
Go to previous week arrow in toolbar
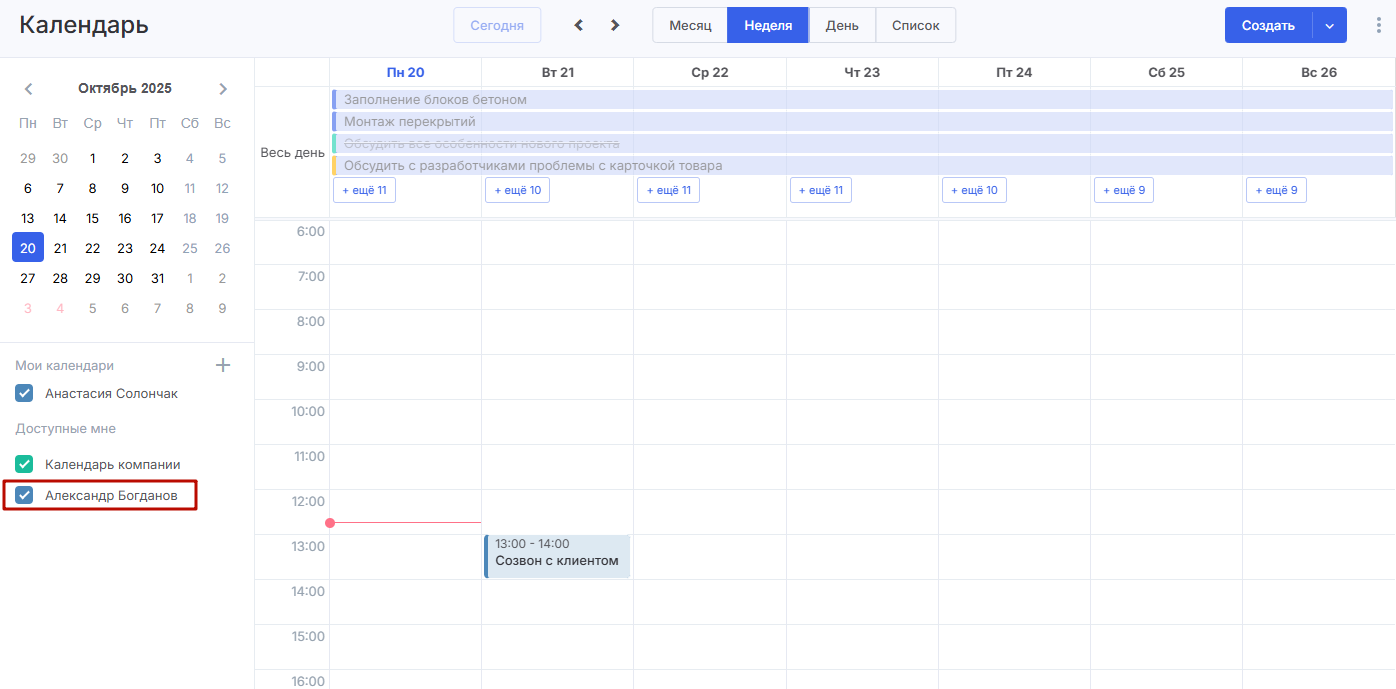click(578, 25)
